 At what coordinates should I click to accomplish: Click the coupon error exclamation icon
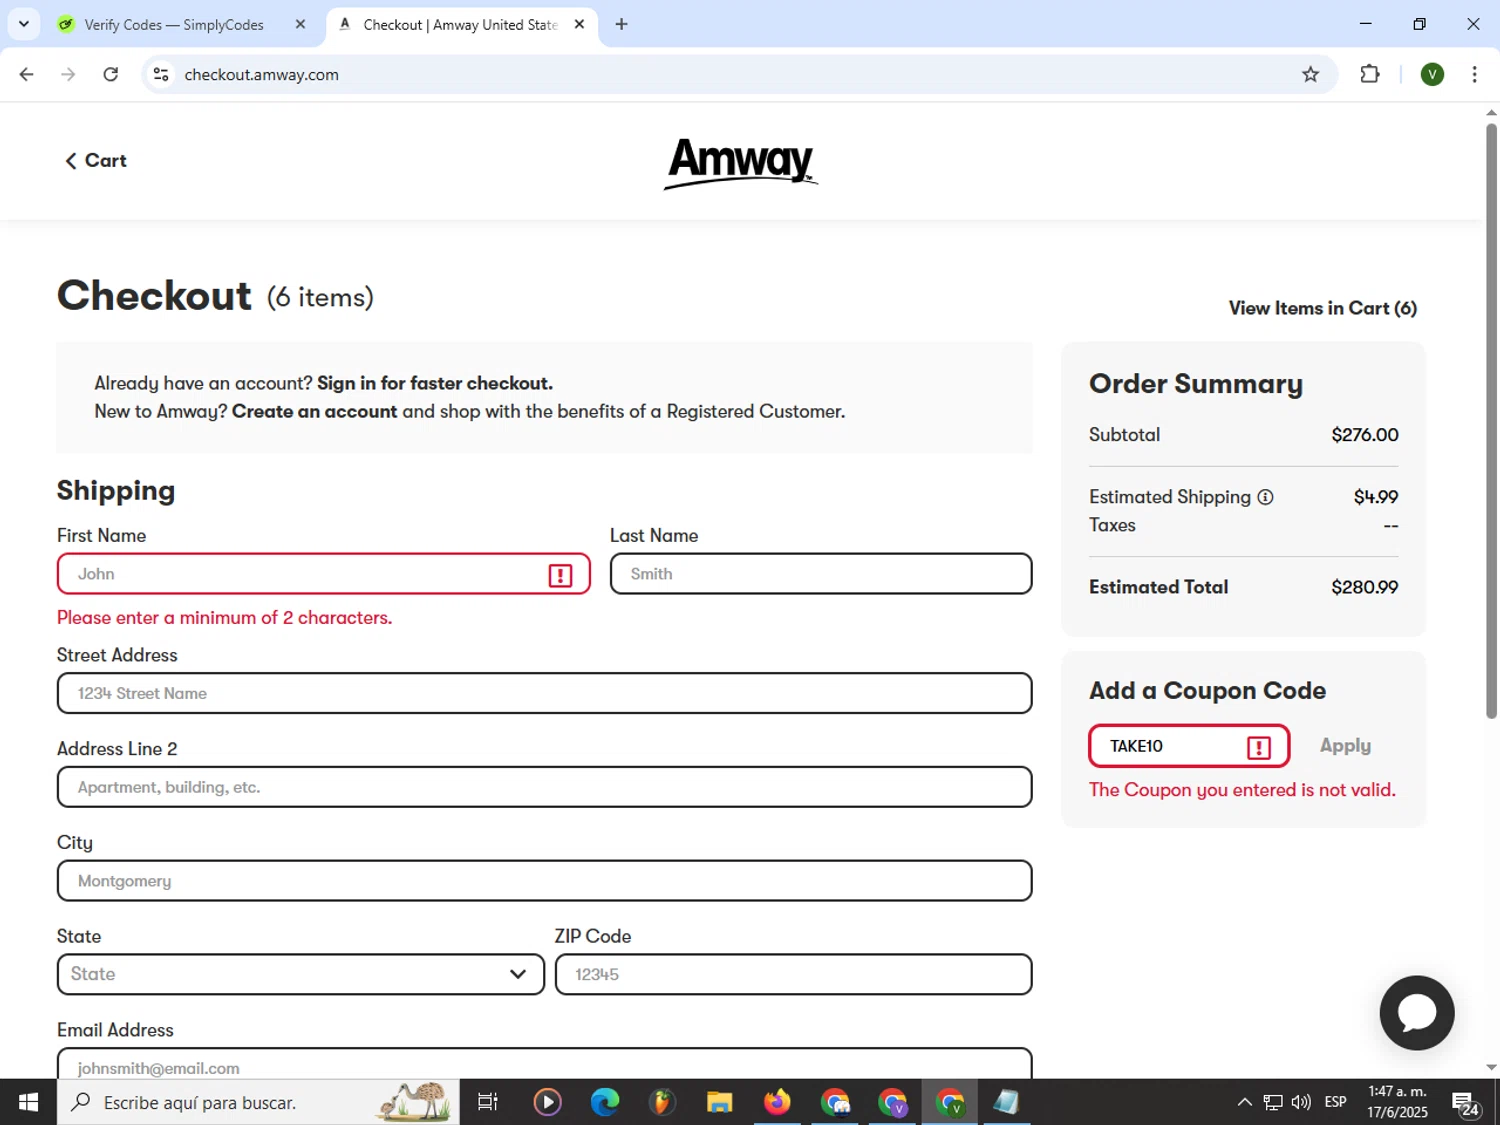tap(1259, 747)
